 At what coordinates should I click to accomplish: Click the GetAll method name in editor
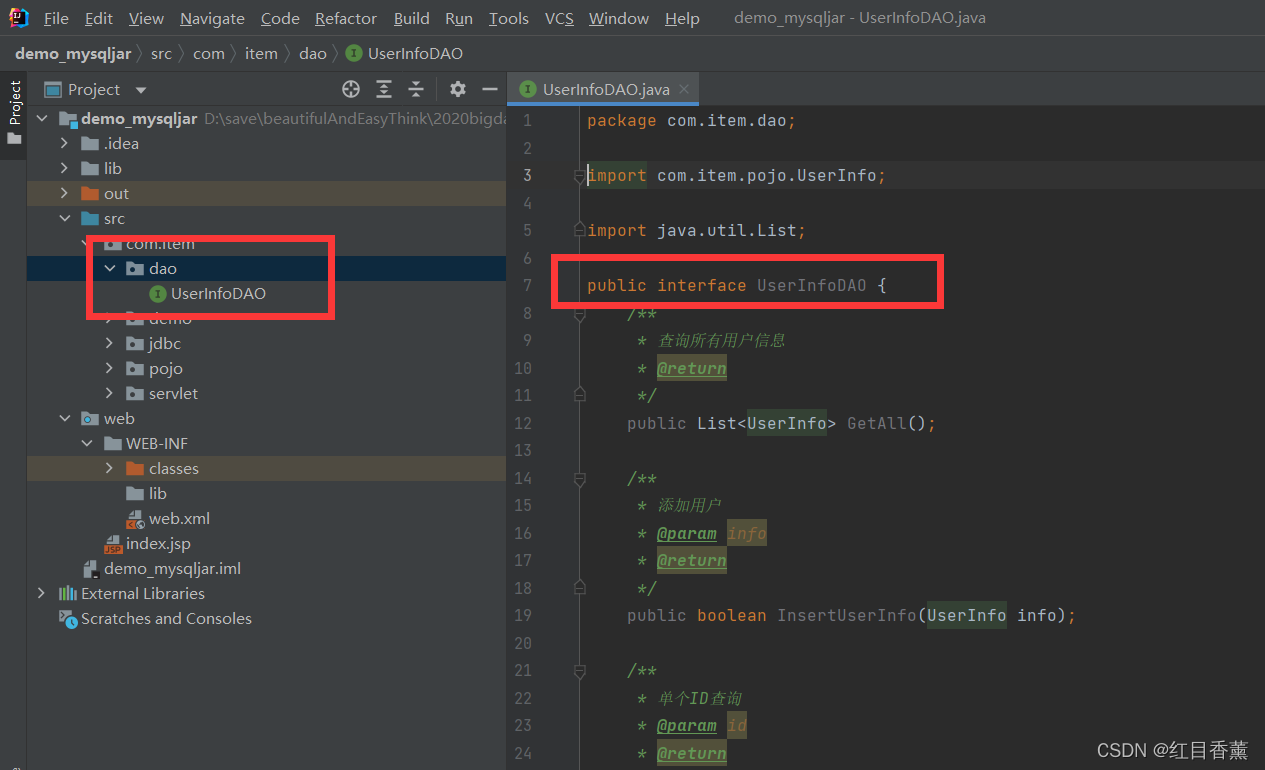pos(877,423)
